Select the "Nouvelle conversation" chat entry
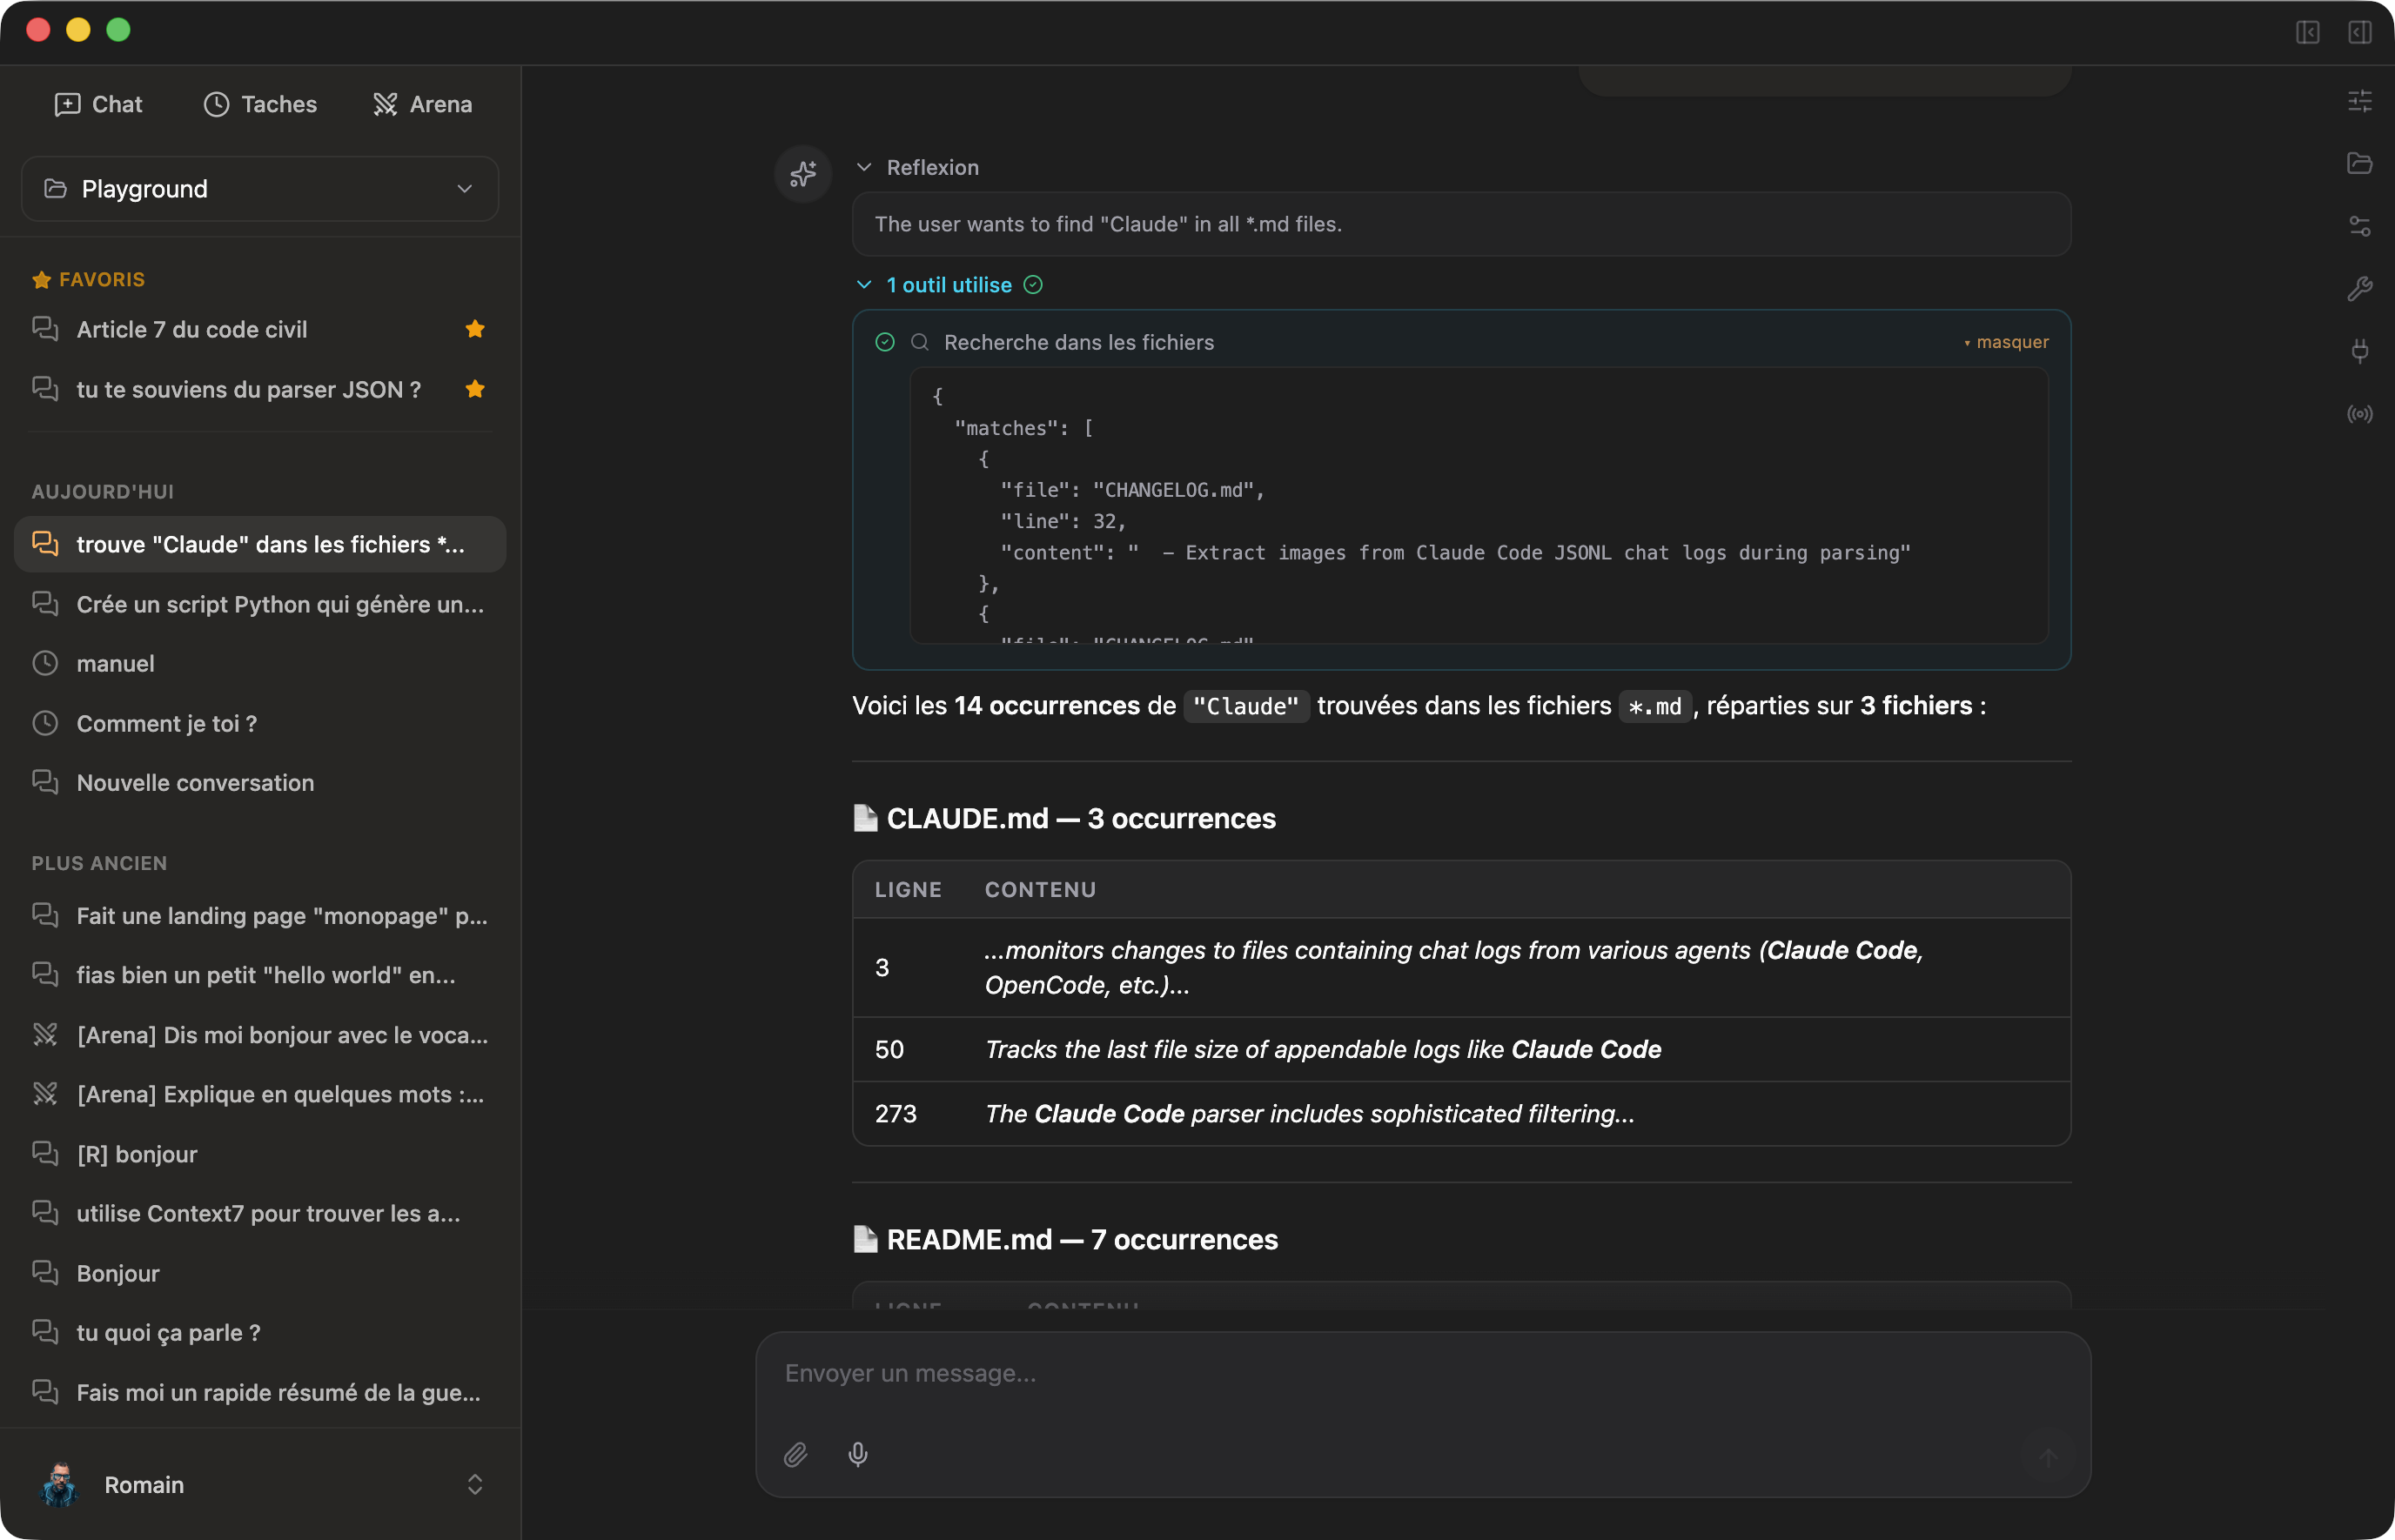This screenshot has width=2395, height=1540. pyautogui.click(x=195, y=783)
